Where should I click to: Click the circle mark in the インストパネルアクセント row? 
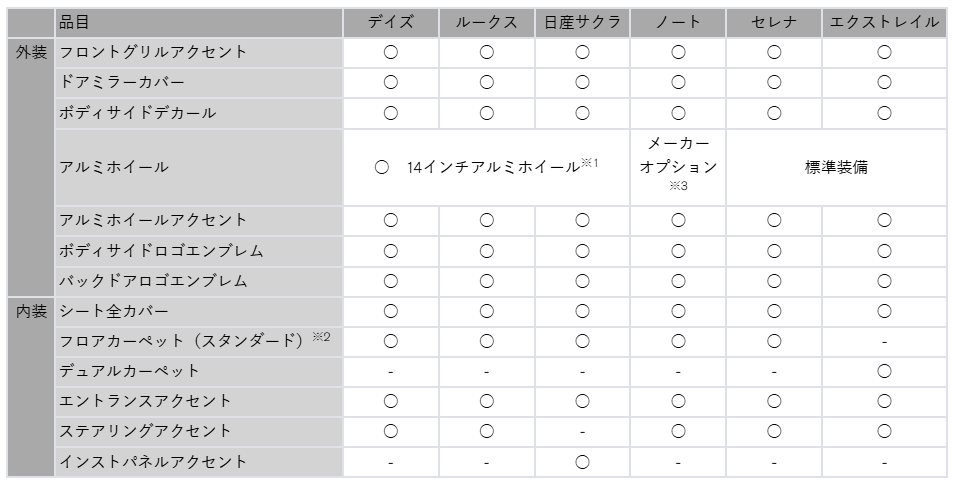[582, 462]
